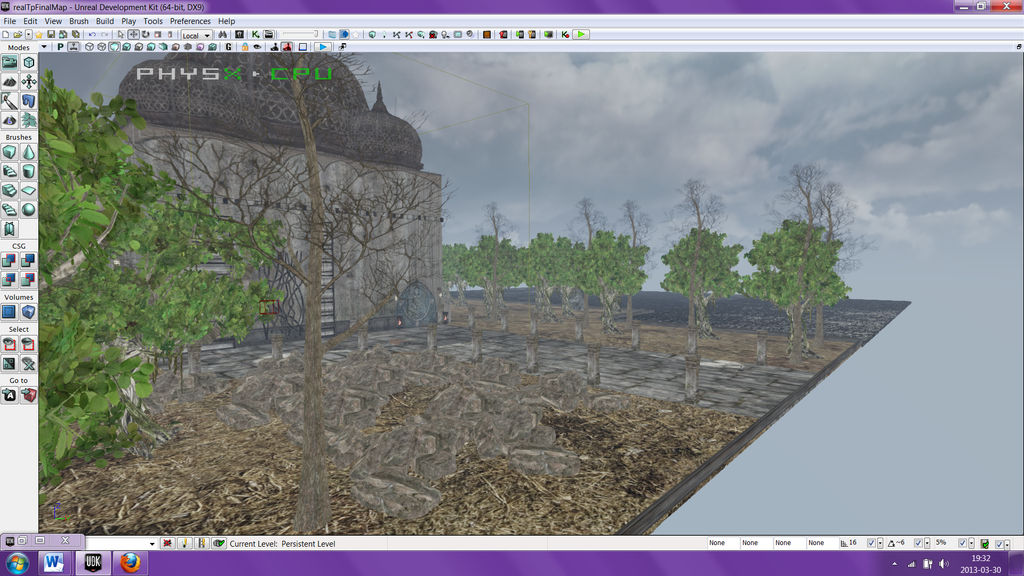Open the status bar command dropdown
The width and height of the screenshot is (1024, 576).
coord(152,543)
